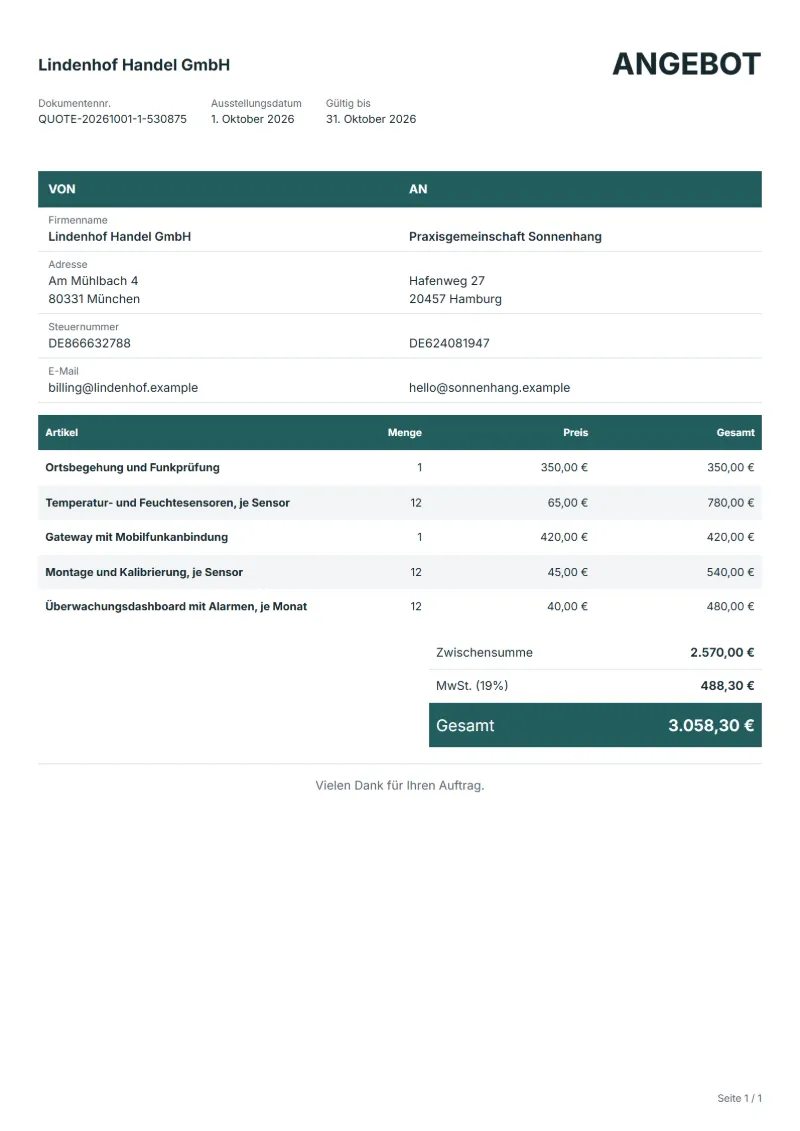Select recipient tax number DE624081947
Image resolution: width=800 pixels, height=1131 pixels.
(449, 343)
